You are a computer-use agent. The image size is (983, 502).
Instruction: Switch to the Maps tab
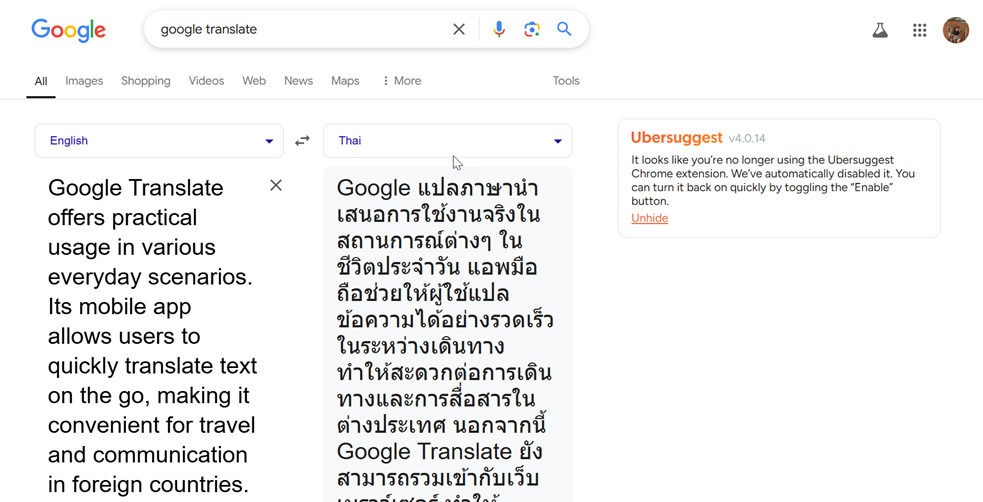pyautogui.click(x=345, y=81)
